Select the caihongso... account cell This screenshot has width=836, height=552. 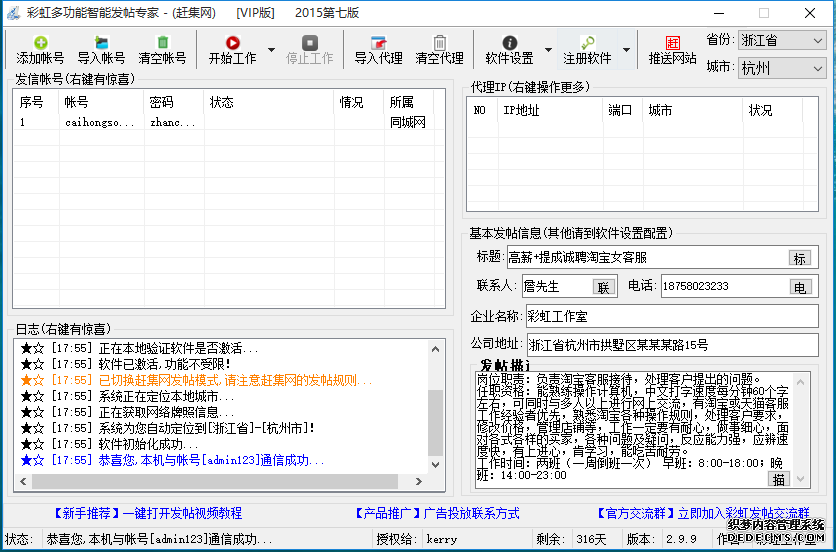pyautogui.click(x=100, y=123)
